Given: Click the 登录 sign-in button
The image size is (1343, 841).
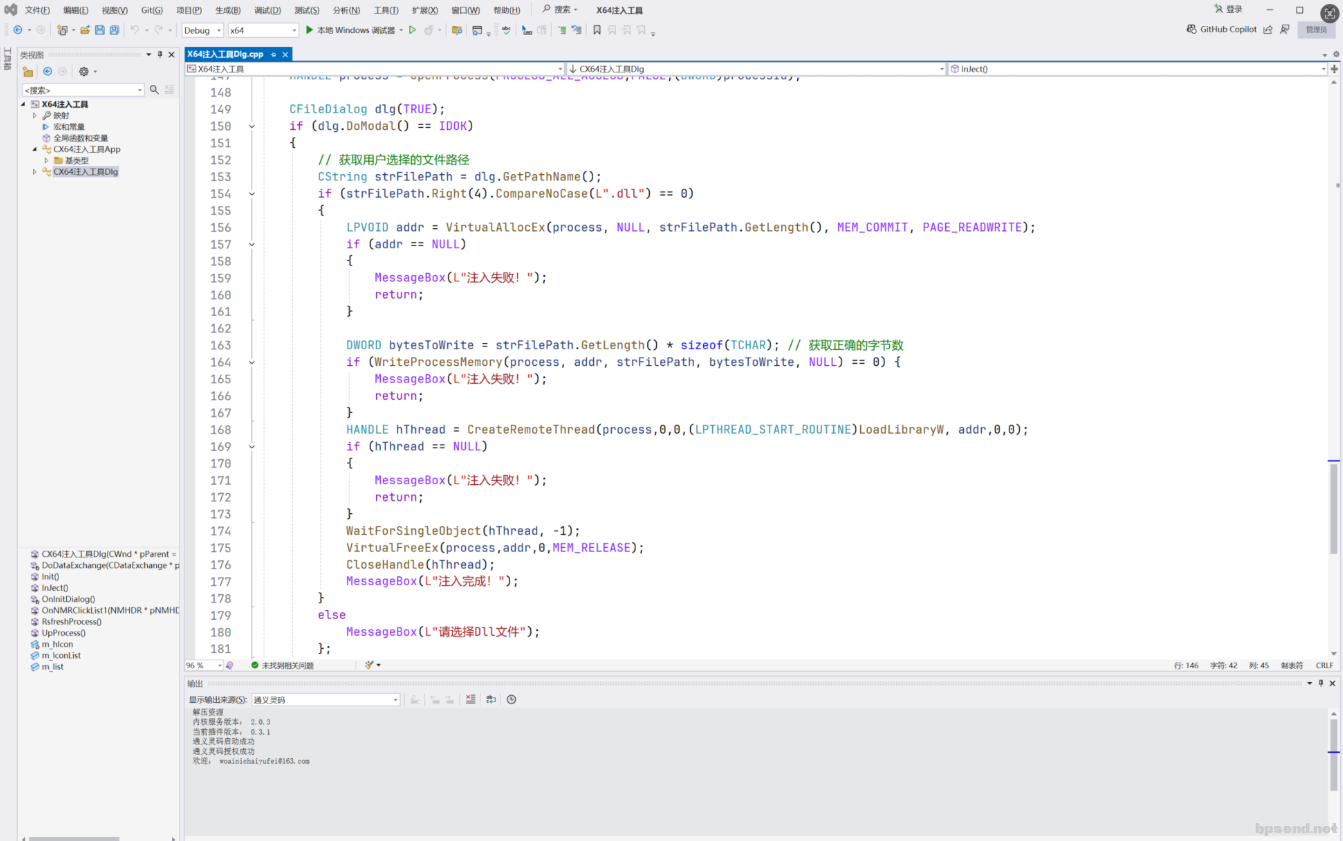Looking at the screenshot, I should pyautogui.click(x=1228, y=10).
